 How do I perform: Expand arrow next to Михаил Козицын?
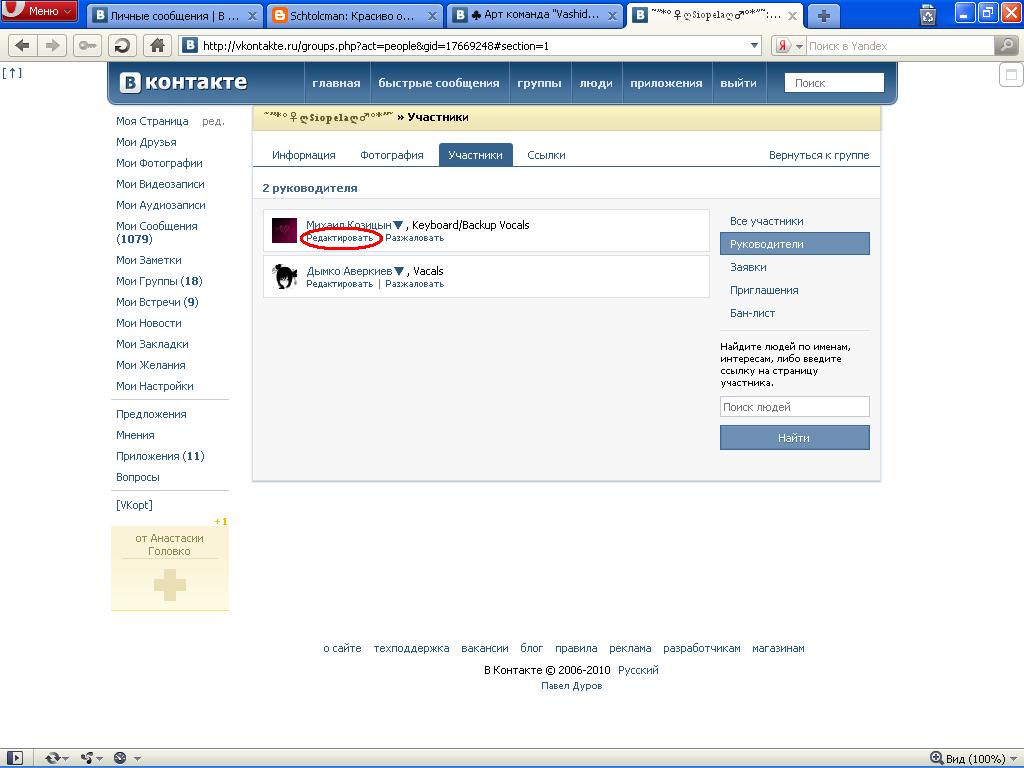[x=398, y=225]
